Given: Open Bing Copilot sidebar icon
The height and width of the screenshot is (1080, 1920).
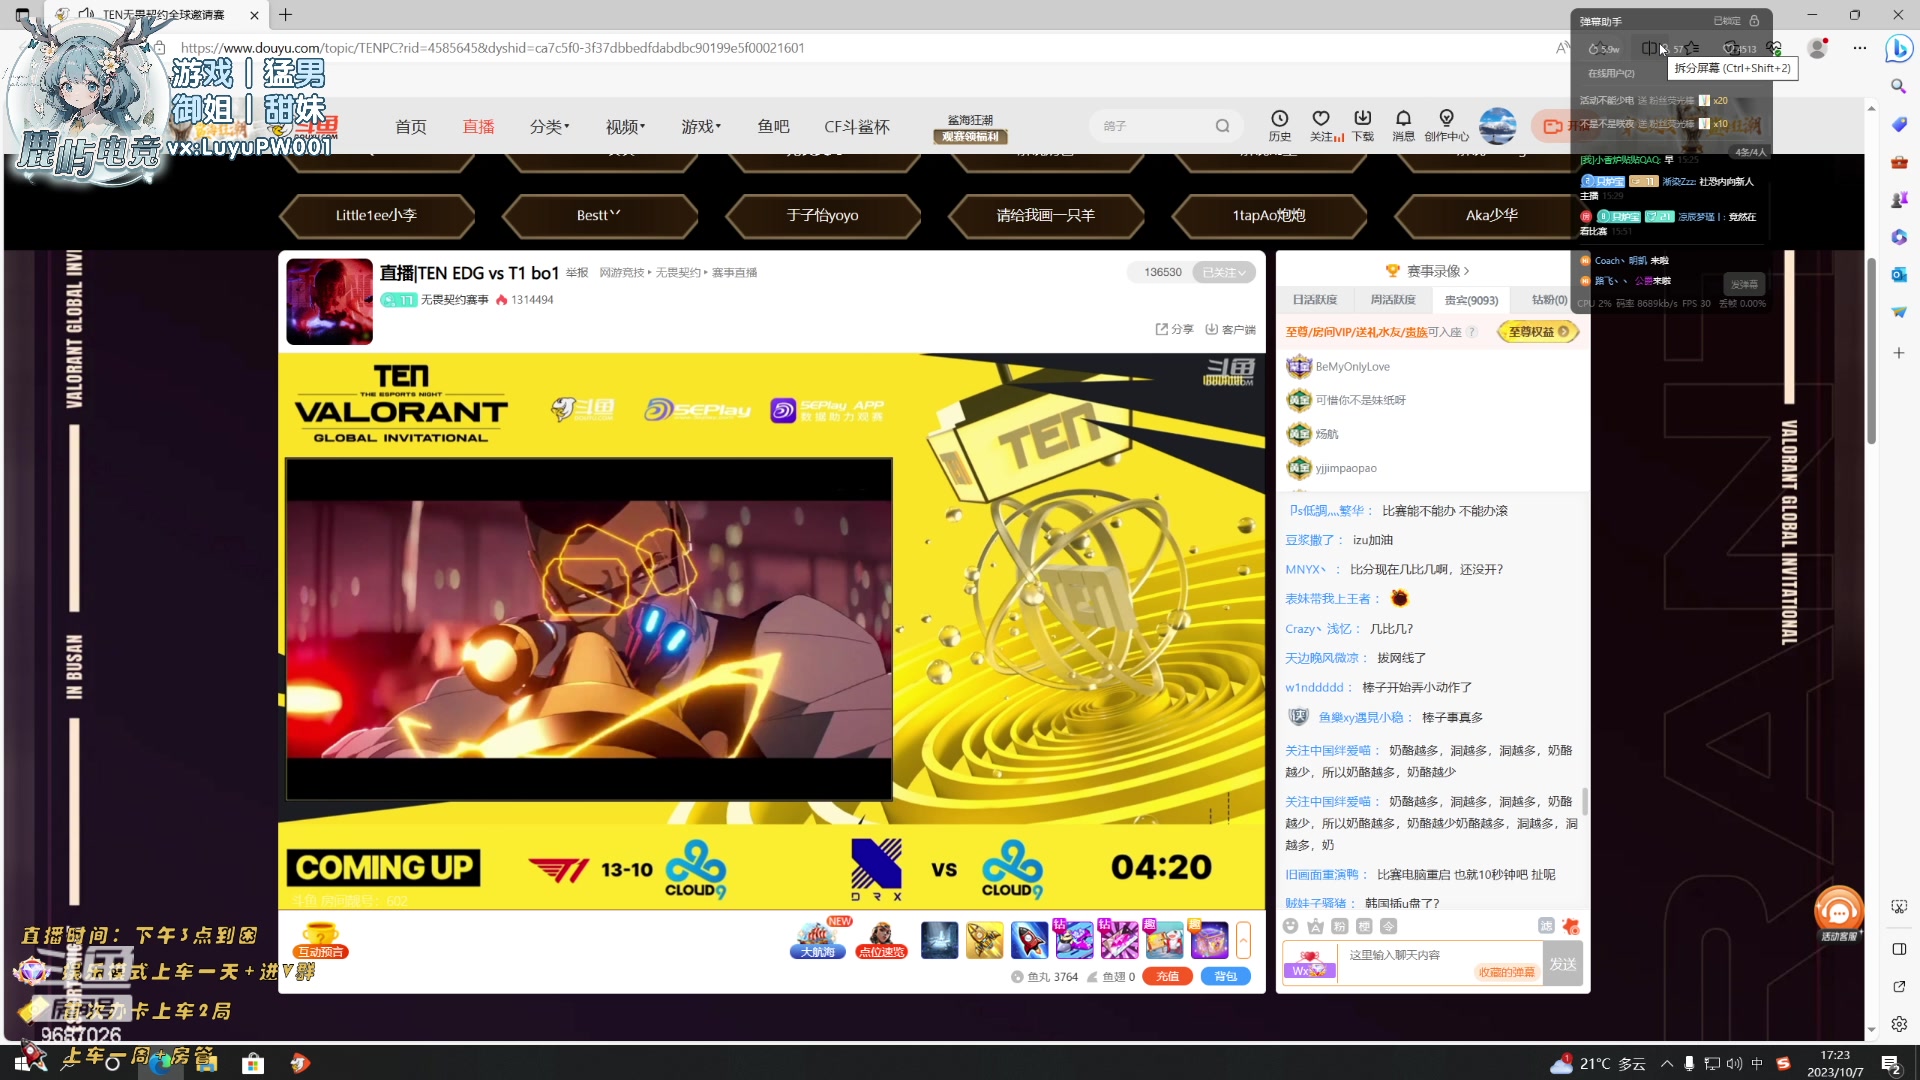Looking at the screenshot, I should (x=1899, y=47).
